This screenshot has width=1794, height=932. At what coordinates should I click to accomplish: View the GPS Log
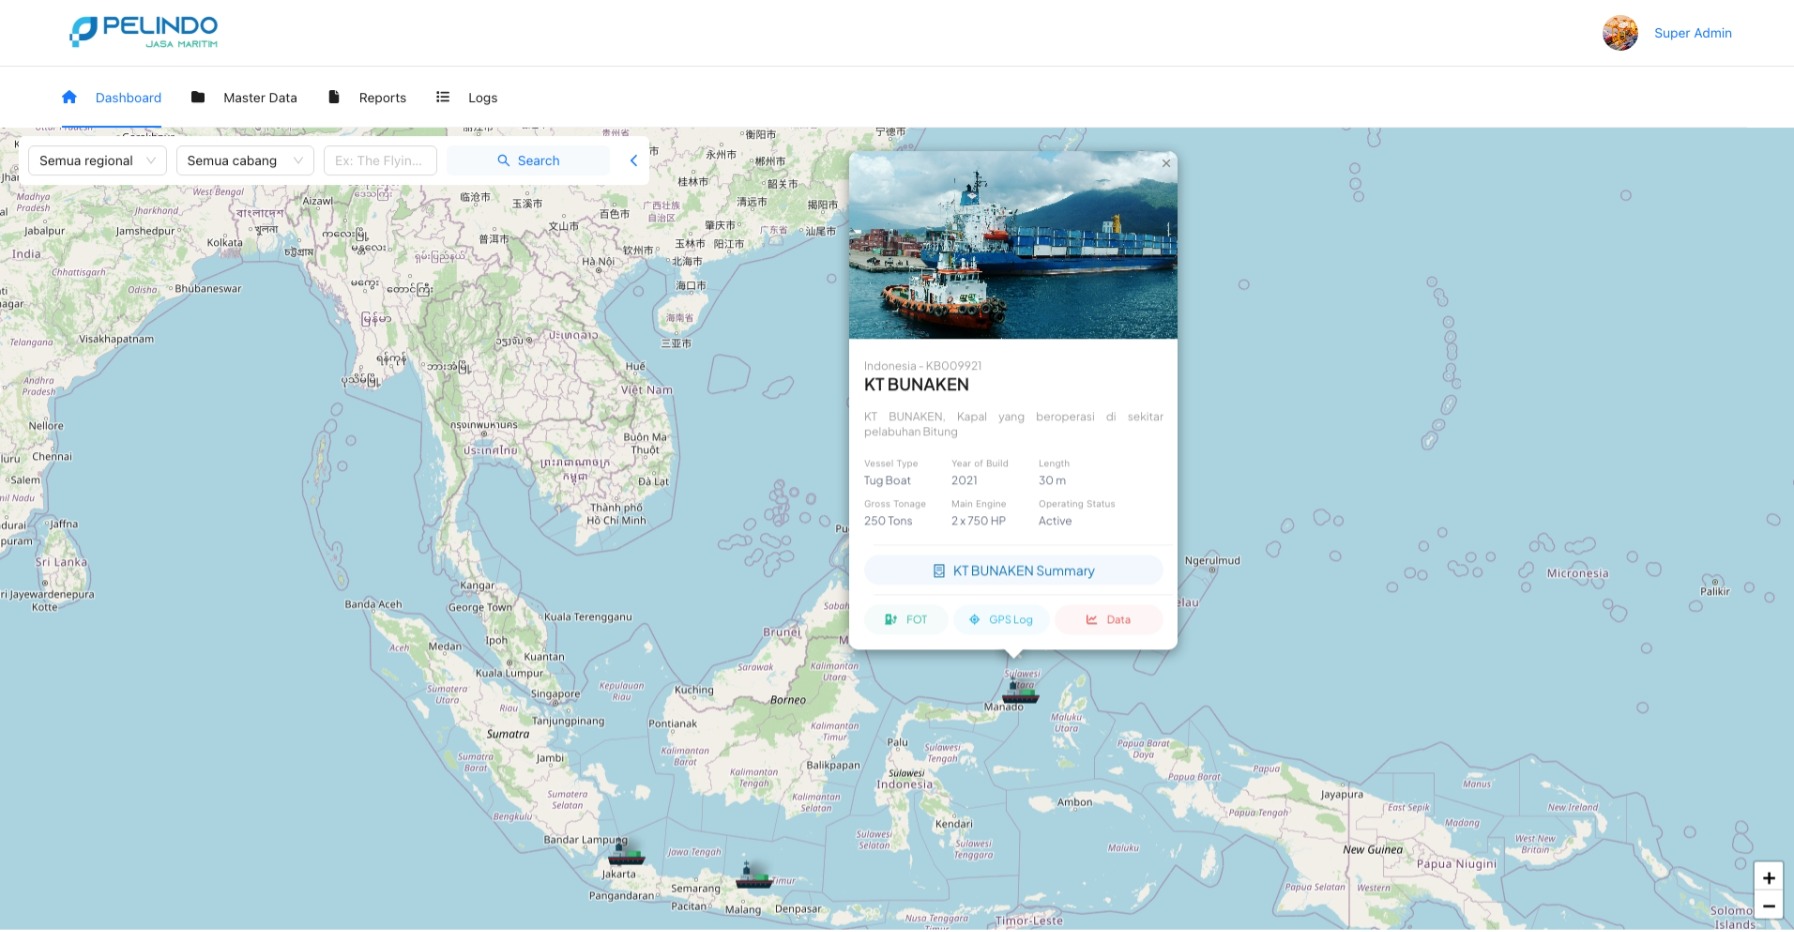click(1001, 620)
